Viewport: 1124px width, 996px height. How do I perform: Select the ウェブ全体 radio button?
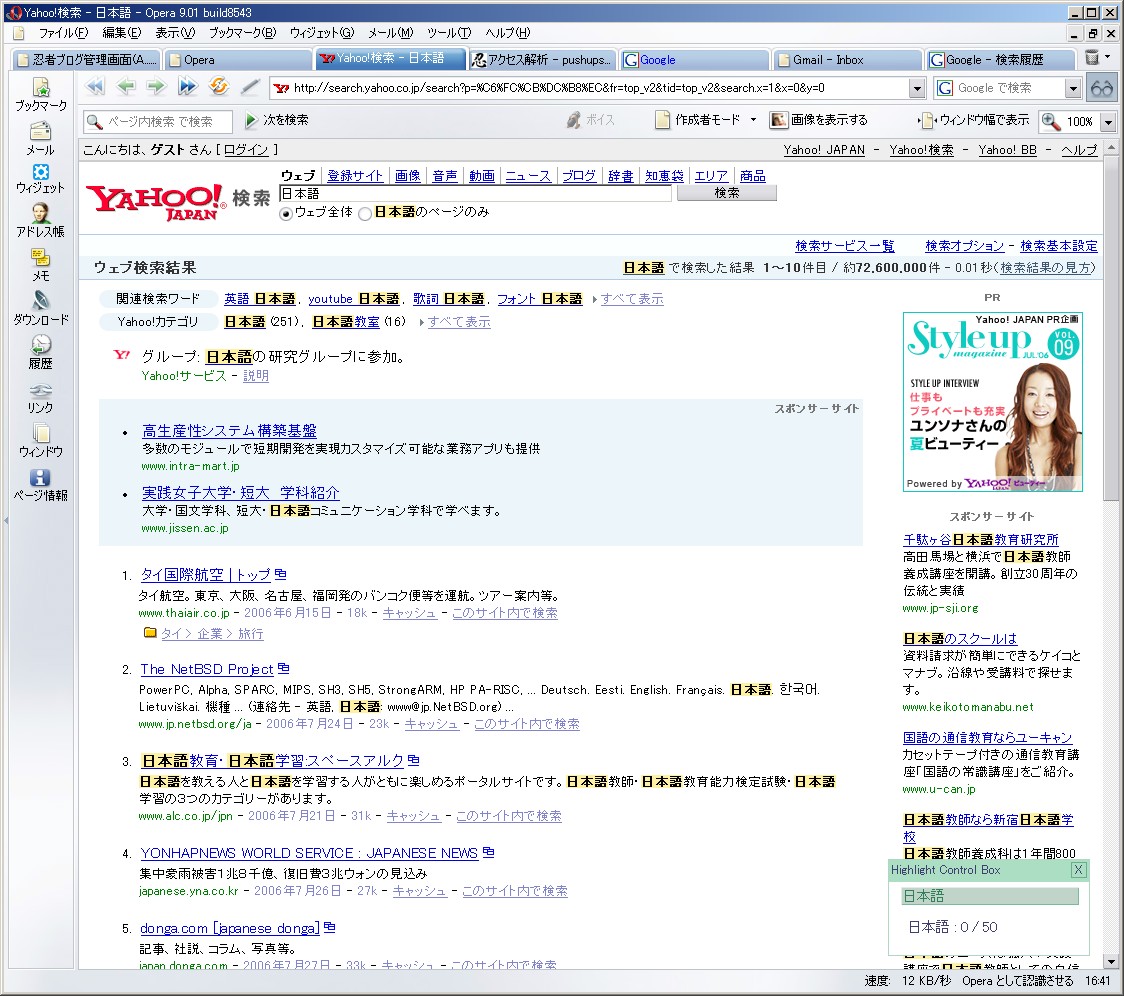click(286, 214)
